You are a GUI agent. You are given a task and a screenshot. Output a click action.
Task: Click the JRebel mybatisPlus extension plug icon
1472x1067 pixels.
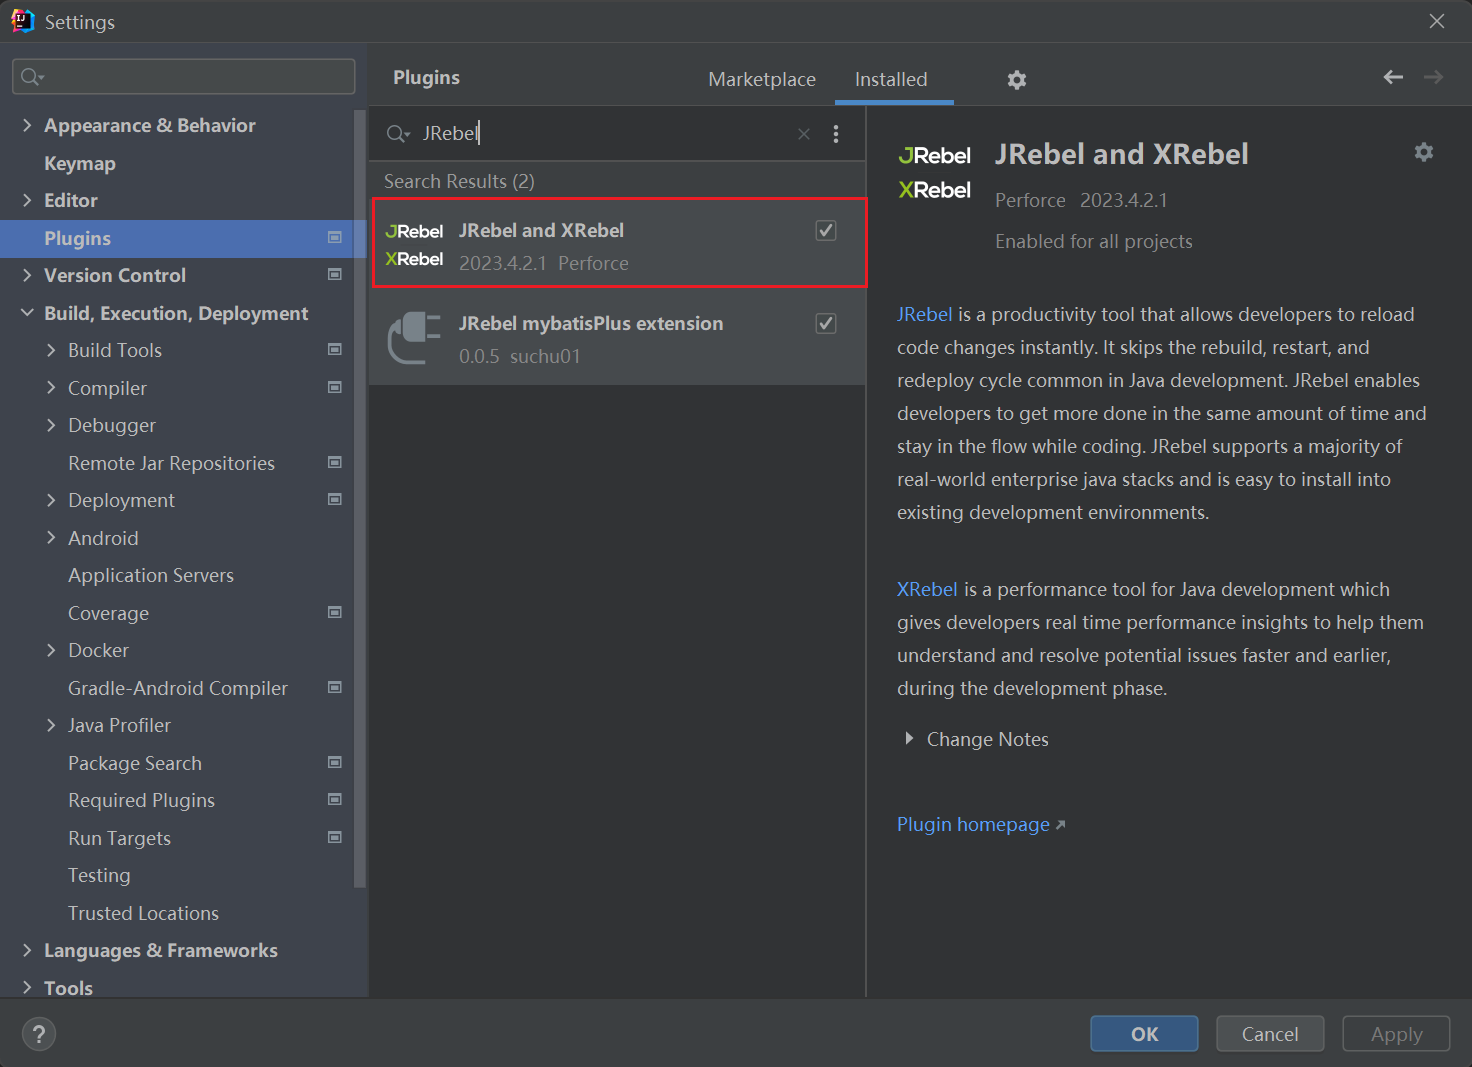tap(414, 338)
